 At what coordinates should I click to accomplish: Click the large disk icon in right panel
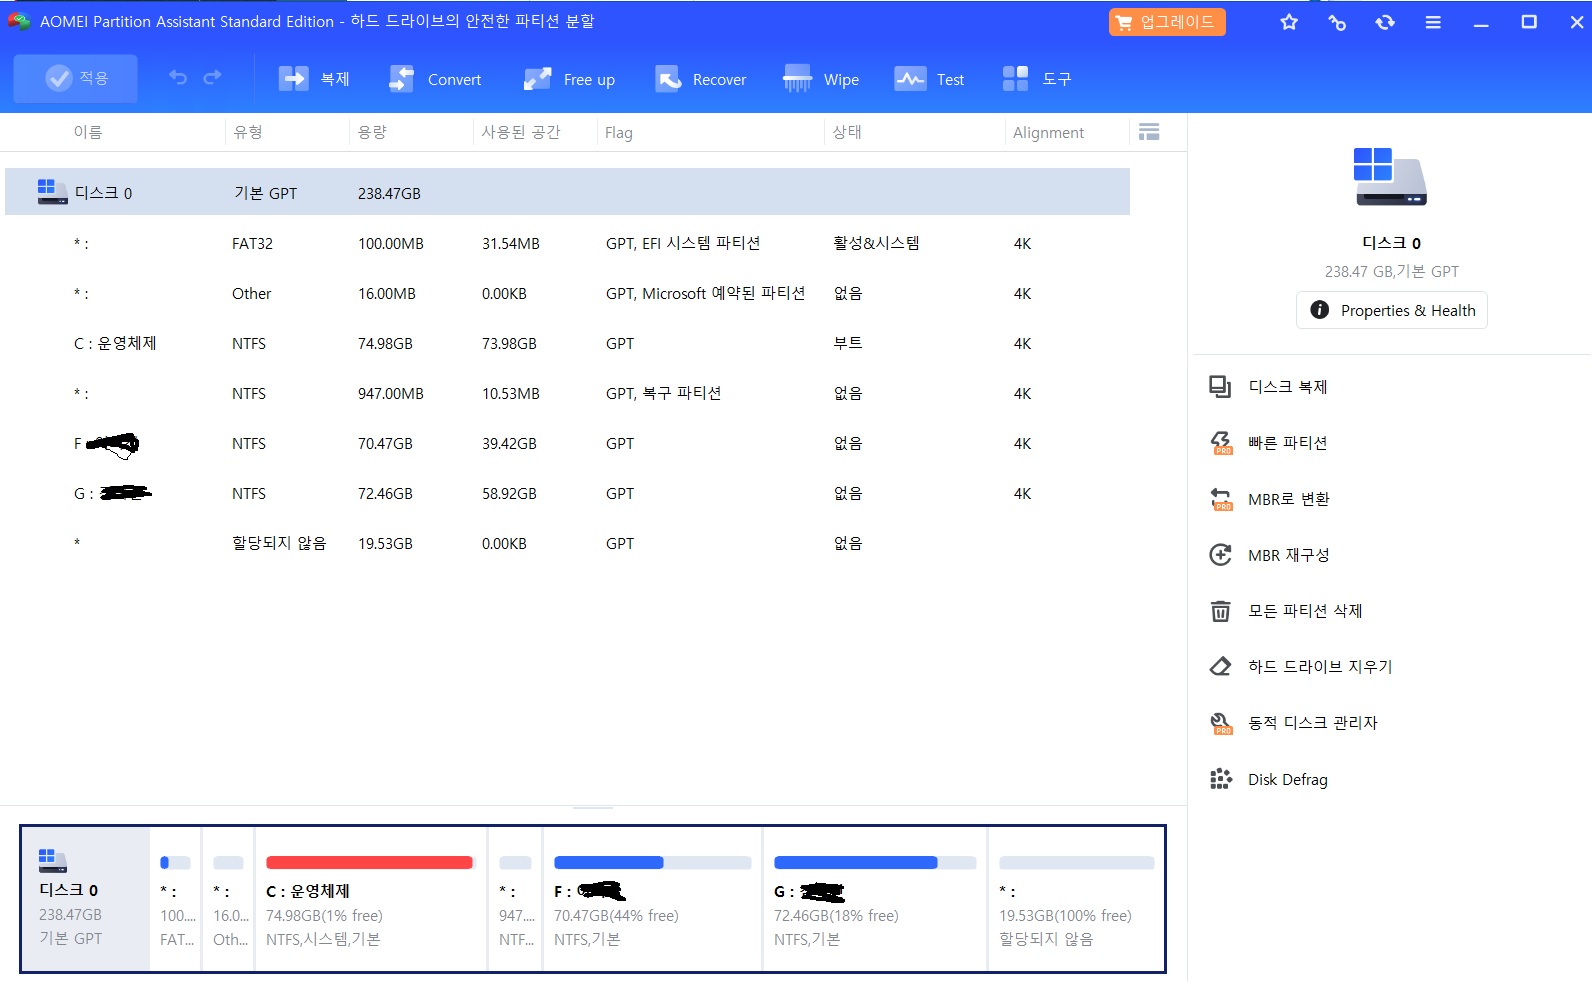pos(1390,176)
